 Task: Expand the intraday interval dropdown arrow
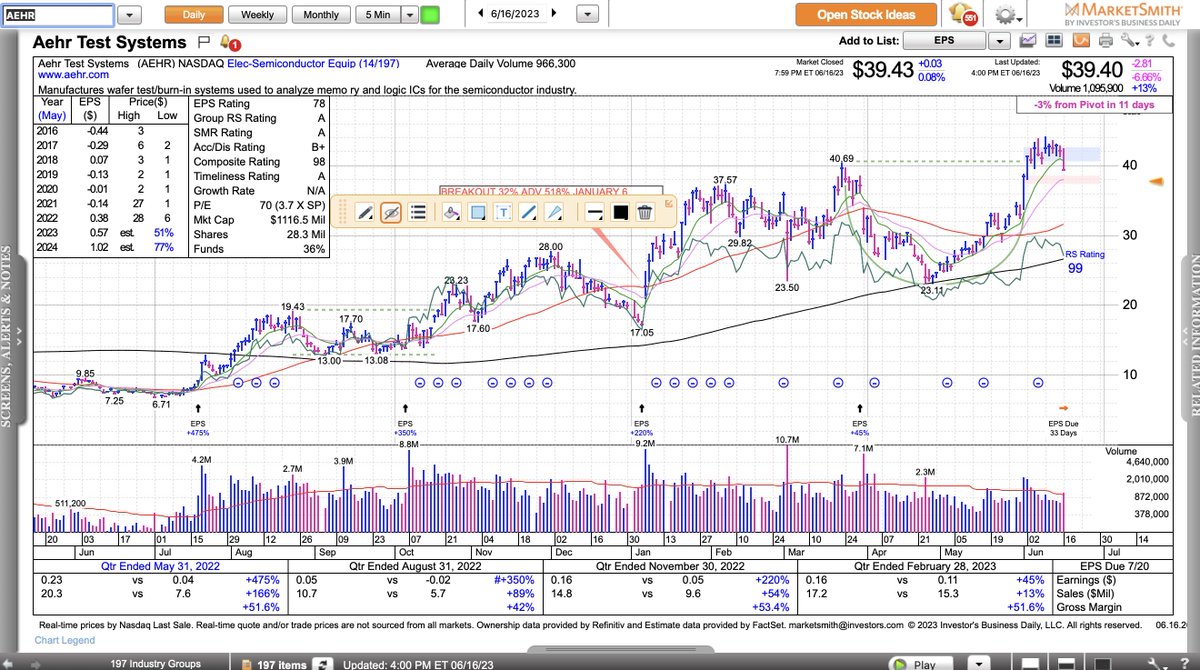(410, 15)
